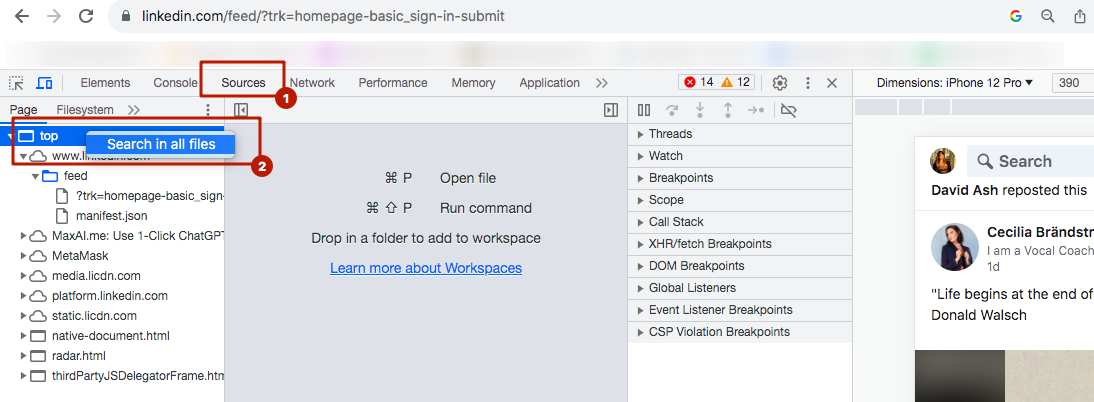Click the share page icon
1094x402 pixels.
(x=1079, y=16)
